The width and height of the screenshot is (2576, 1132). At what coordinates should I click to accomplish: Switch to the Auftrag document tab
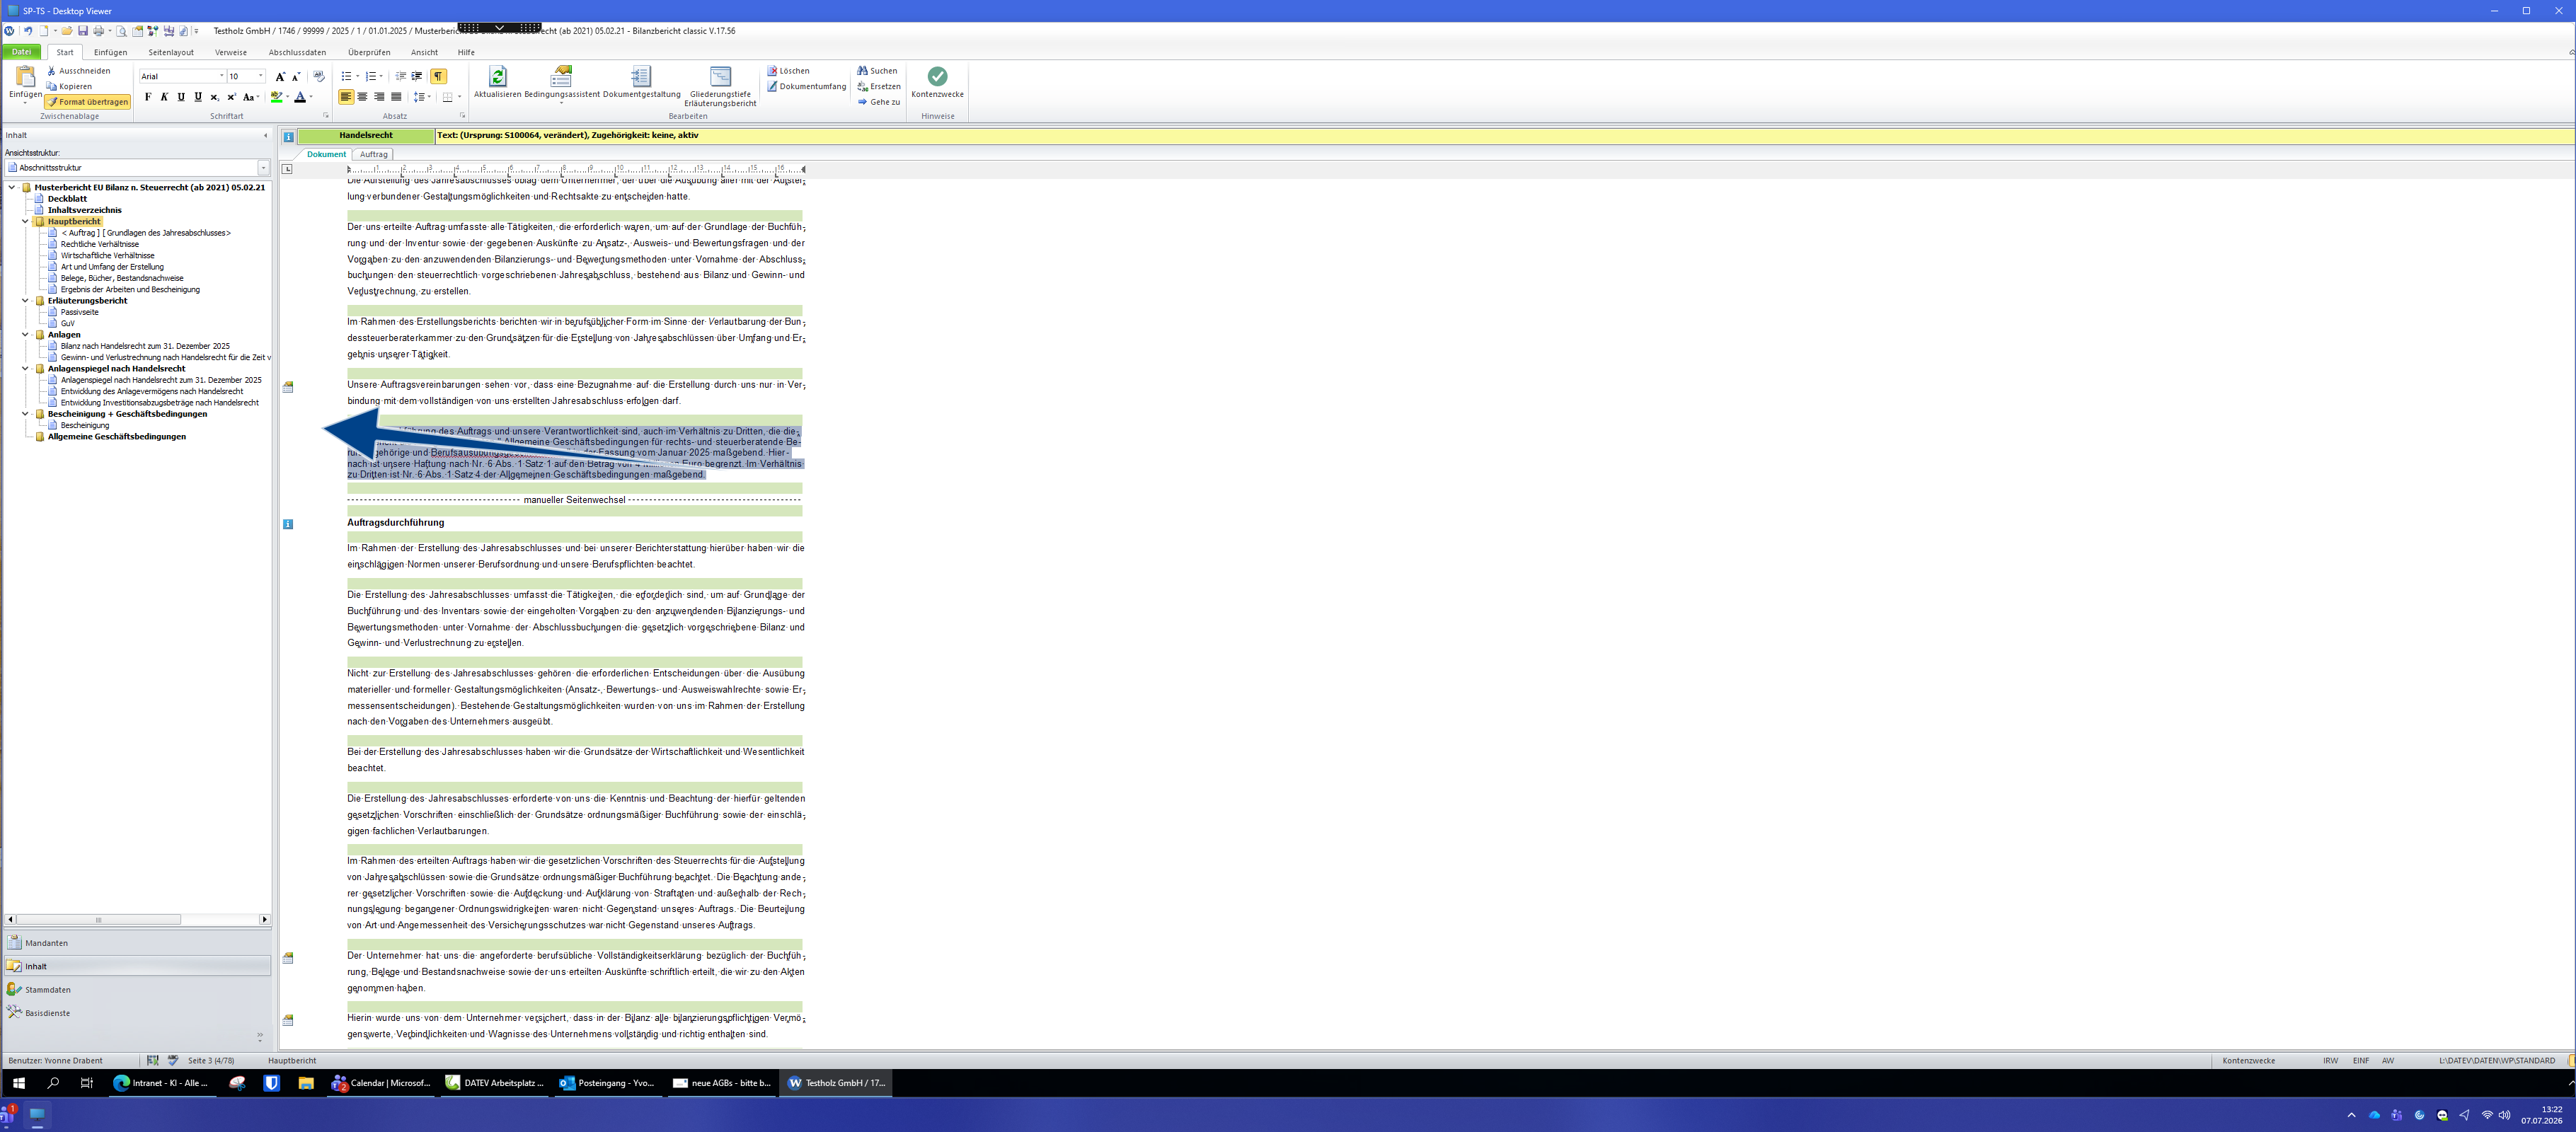point(373,155)
